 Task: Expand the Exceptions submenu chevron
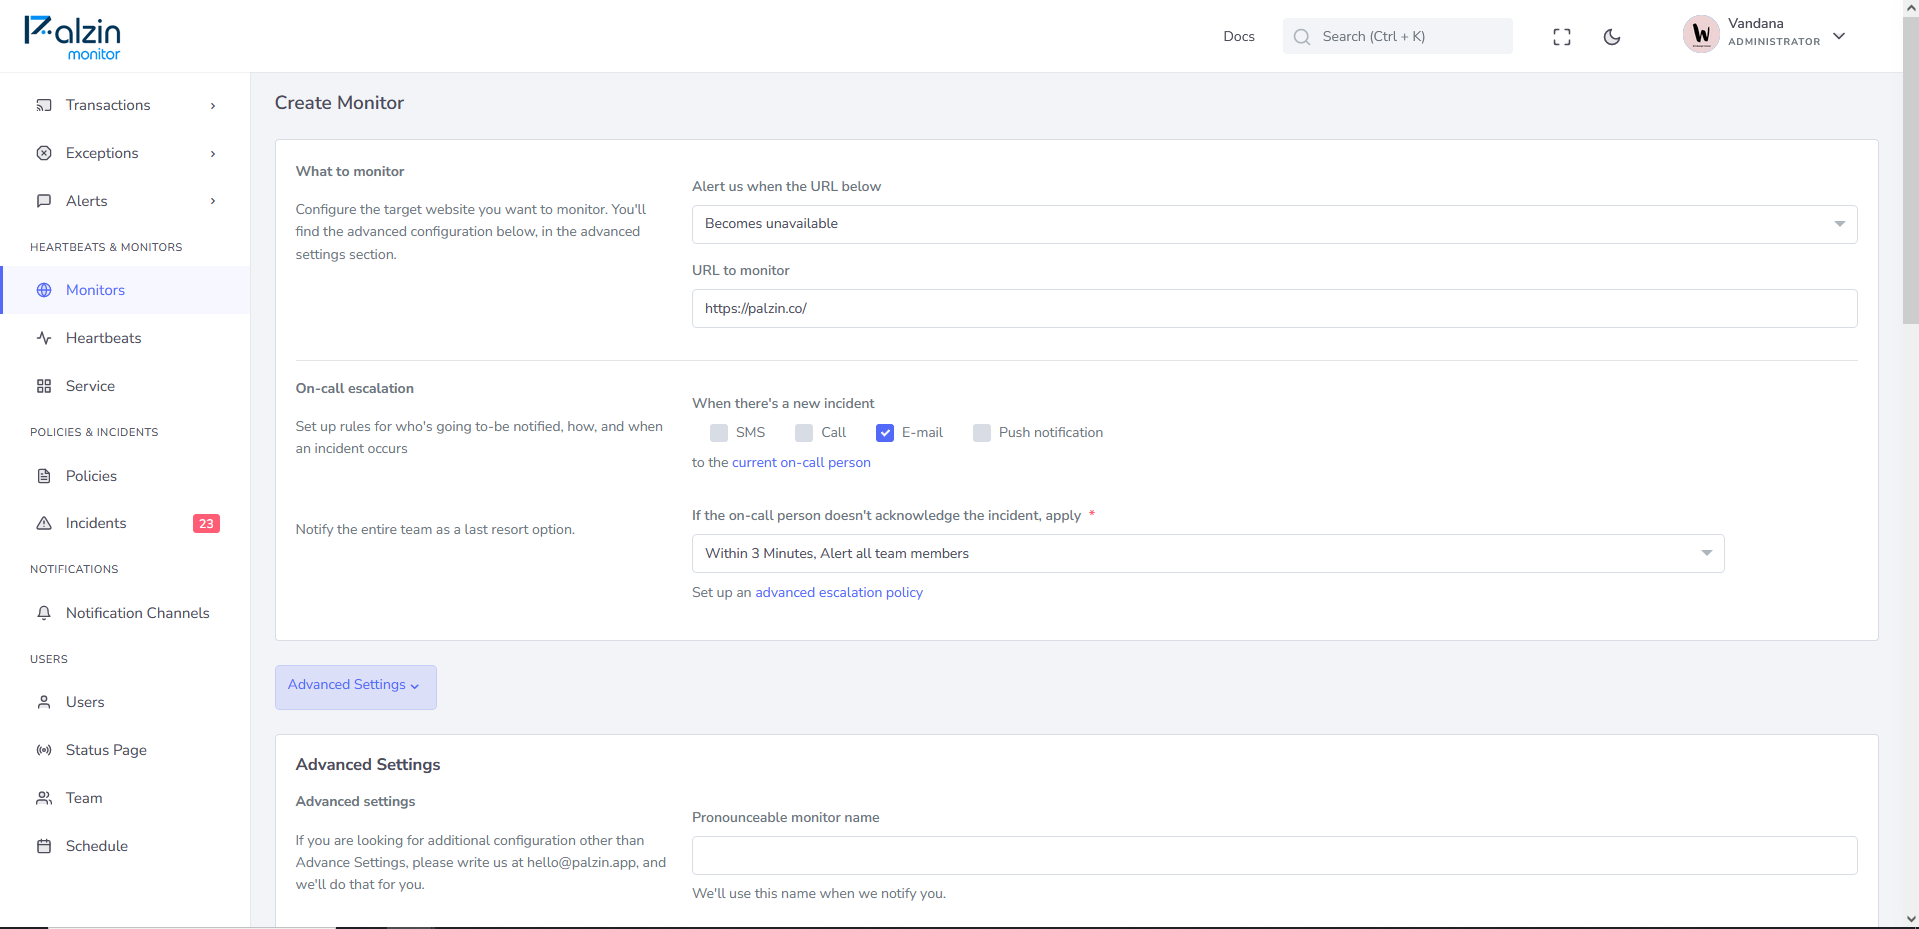pyautogui.click(x=213, y=154)
